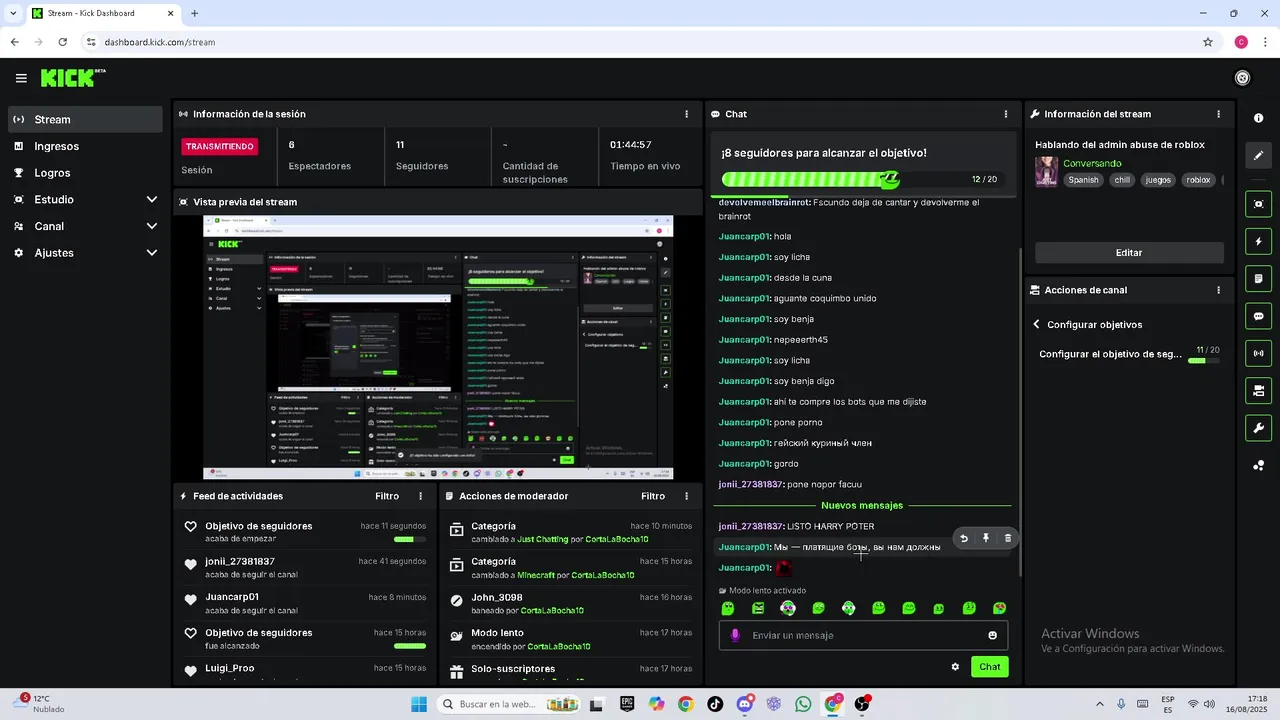This screenshot has width=1280, height=720.
Task: Toggle the lightning activity feed panel icon
Action: coord(1258,241)
